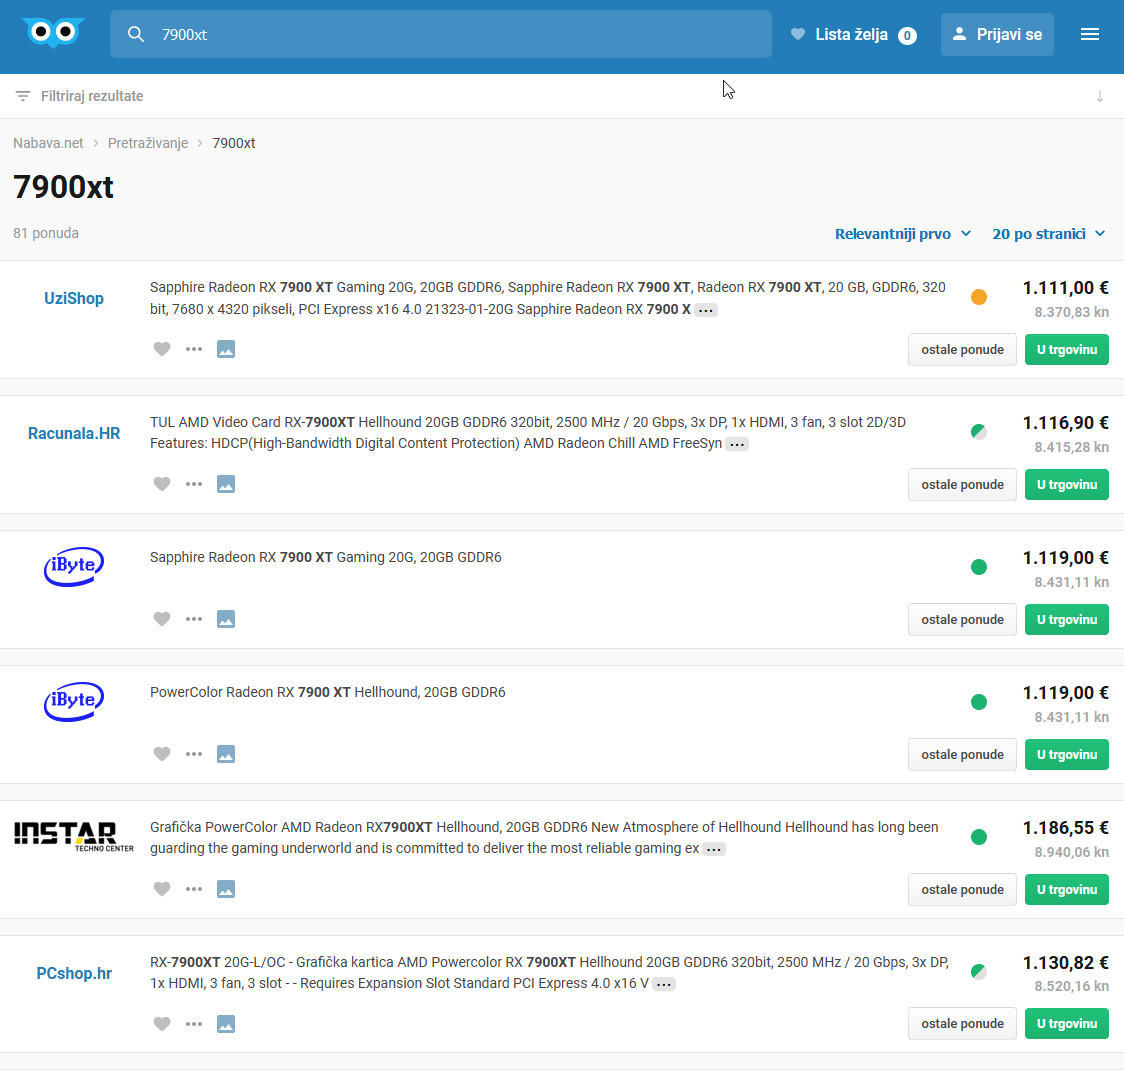
Task: Add Racunala.HR Hellhound offer to wishlist
Action: click(162, 484)
